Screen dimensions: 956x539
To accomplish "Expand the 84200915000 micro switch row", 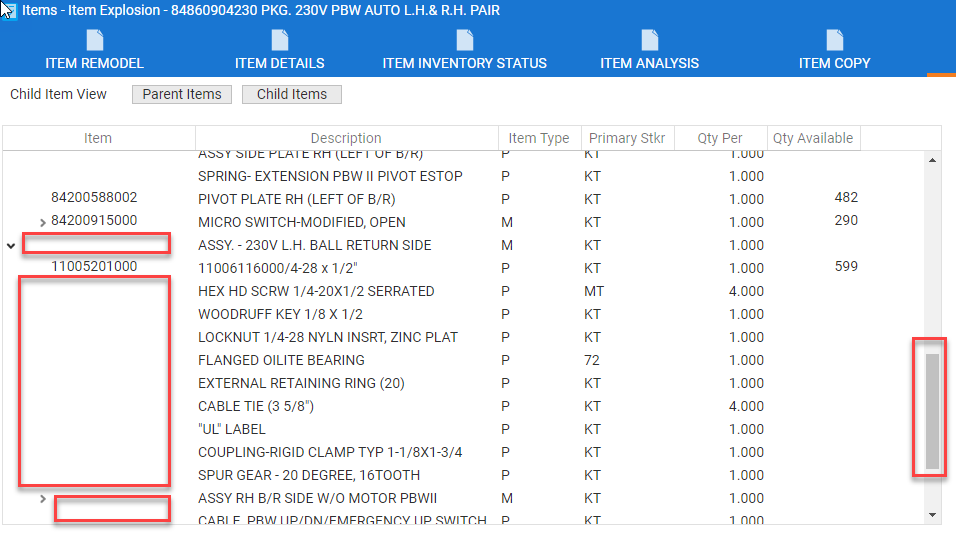I will coord(42,222).
